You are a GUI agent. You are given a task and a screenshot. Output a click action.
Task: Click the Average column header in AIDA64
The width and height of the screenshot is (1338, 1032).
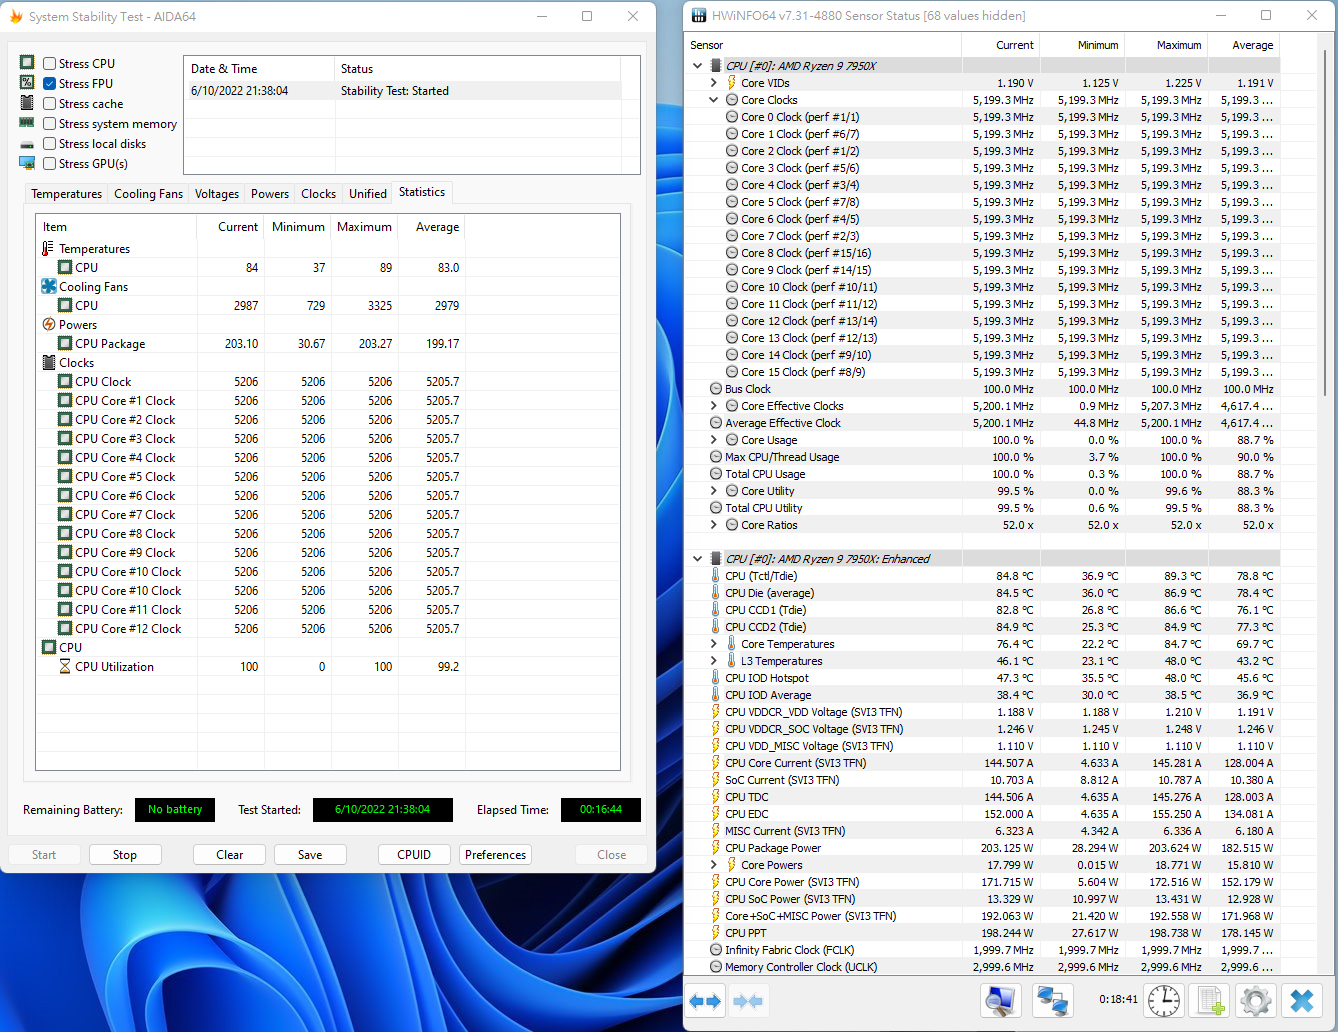click(431, 227)
